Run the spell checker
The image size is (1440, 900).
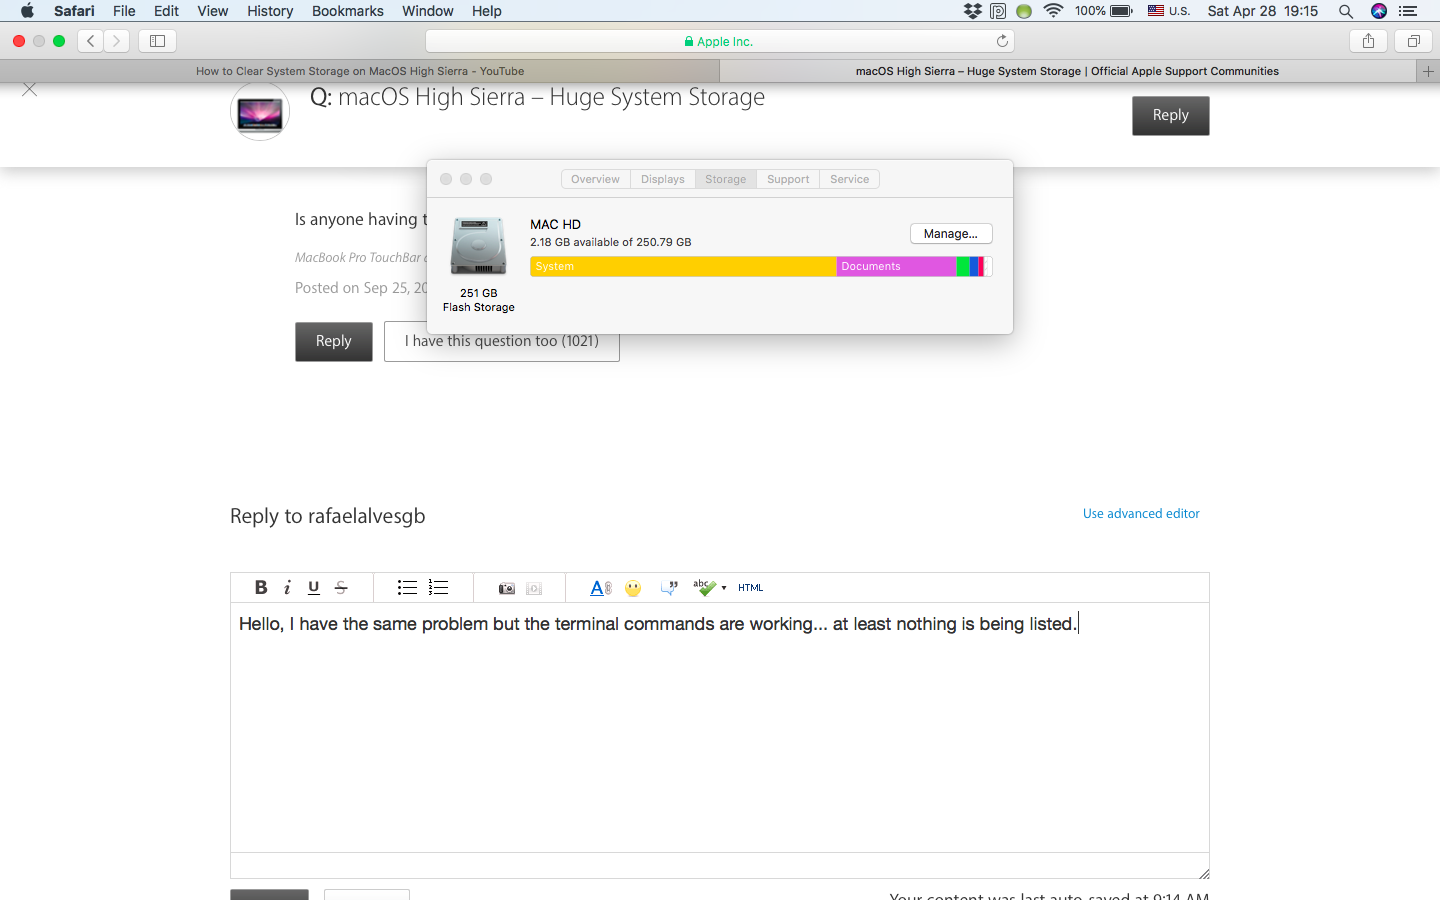(704, 588)
